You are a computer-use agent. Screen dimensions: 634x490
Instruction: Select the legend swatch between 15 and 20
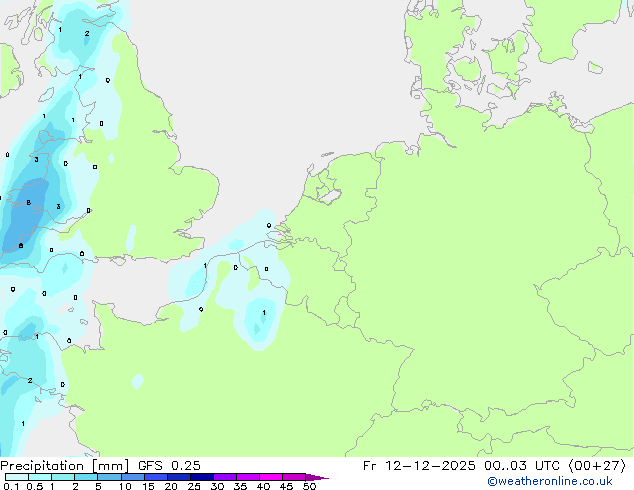click(x=155, y=477)
